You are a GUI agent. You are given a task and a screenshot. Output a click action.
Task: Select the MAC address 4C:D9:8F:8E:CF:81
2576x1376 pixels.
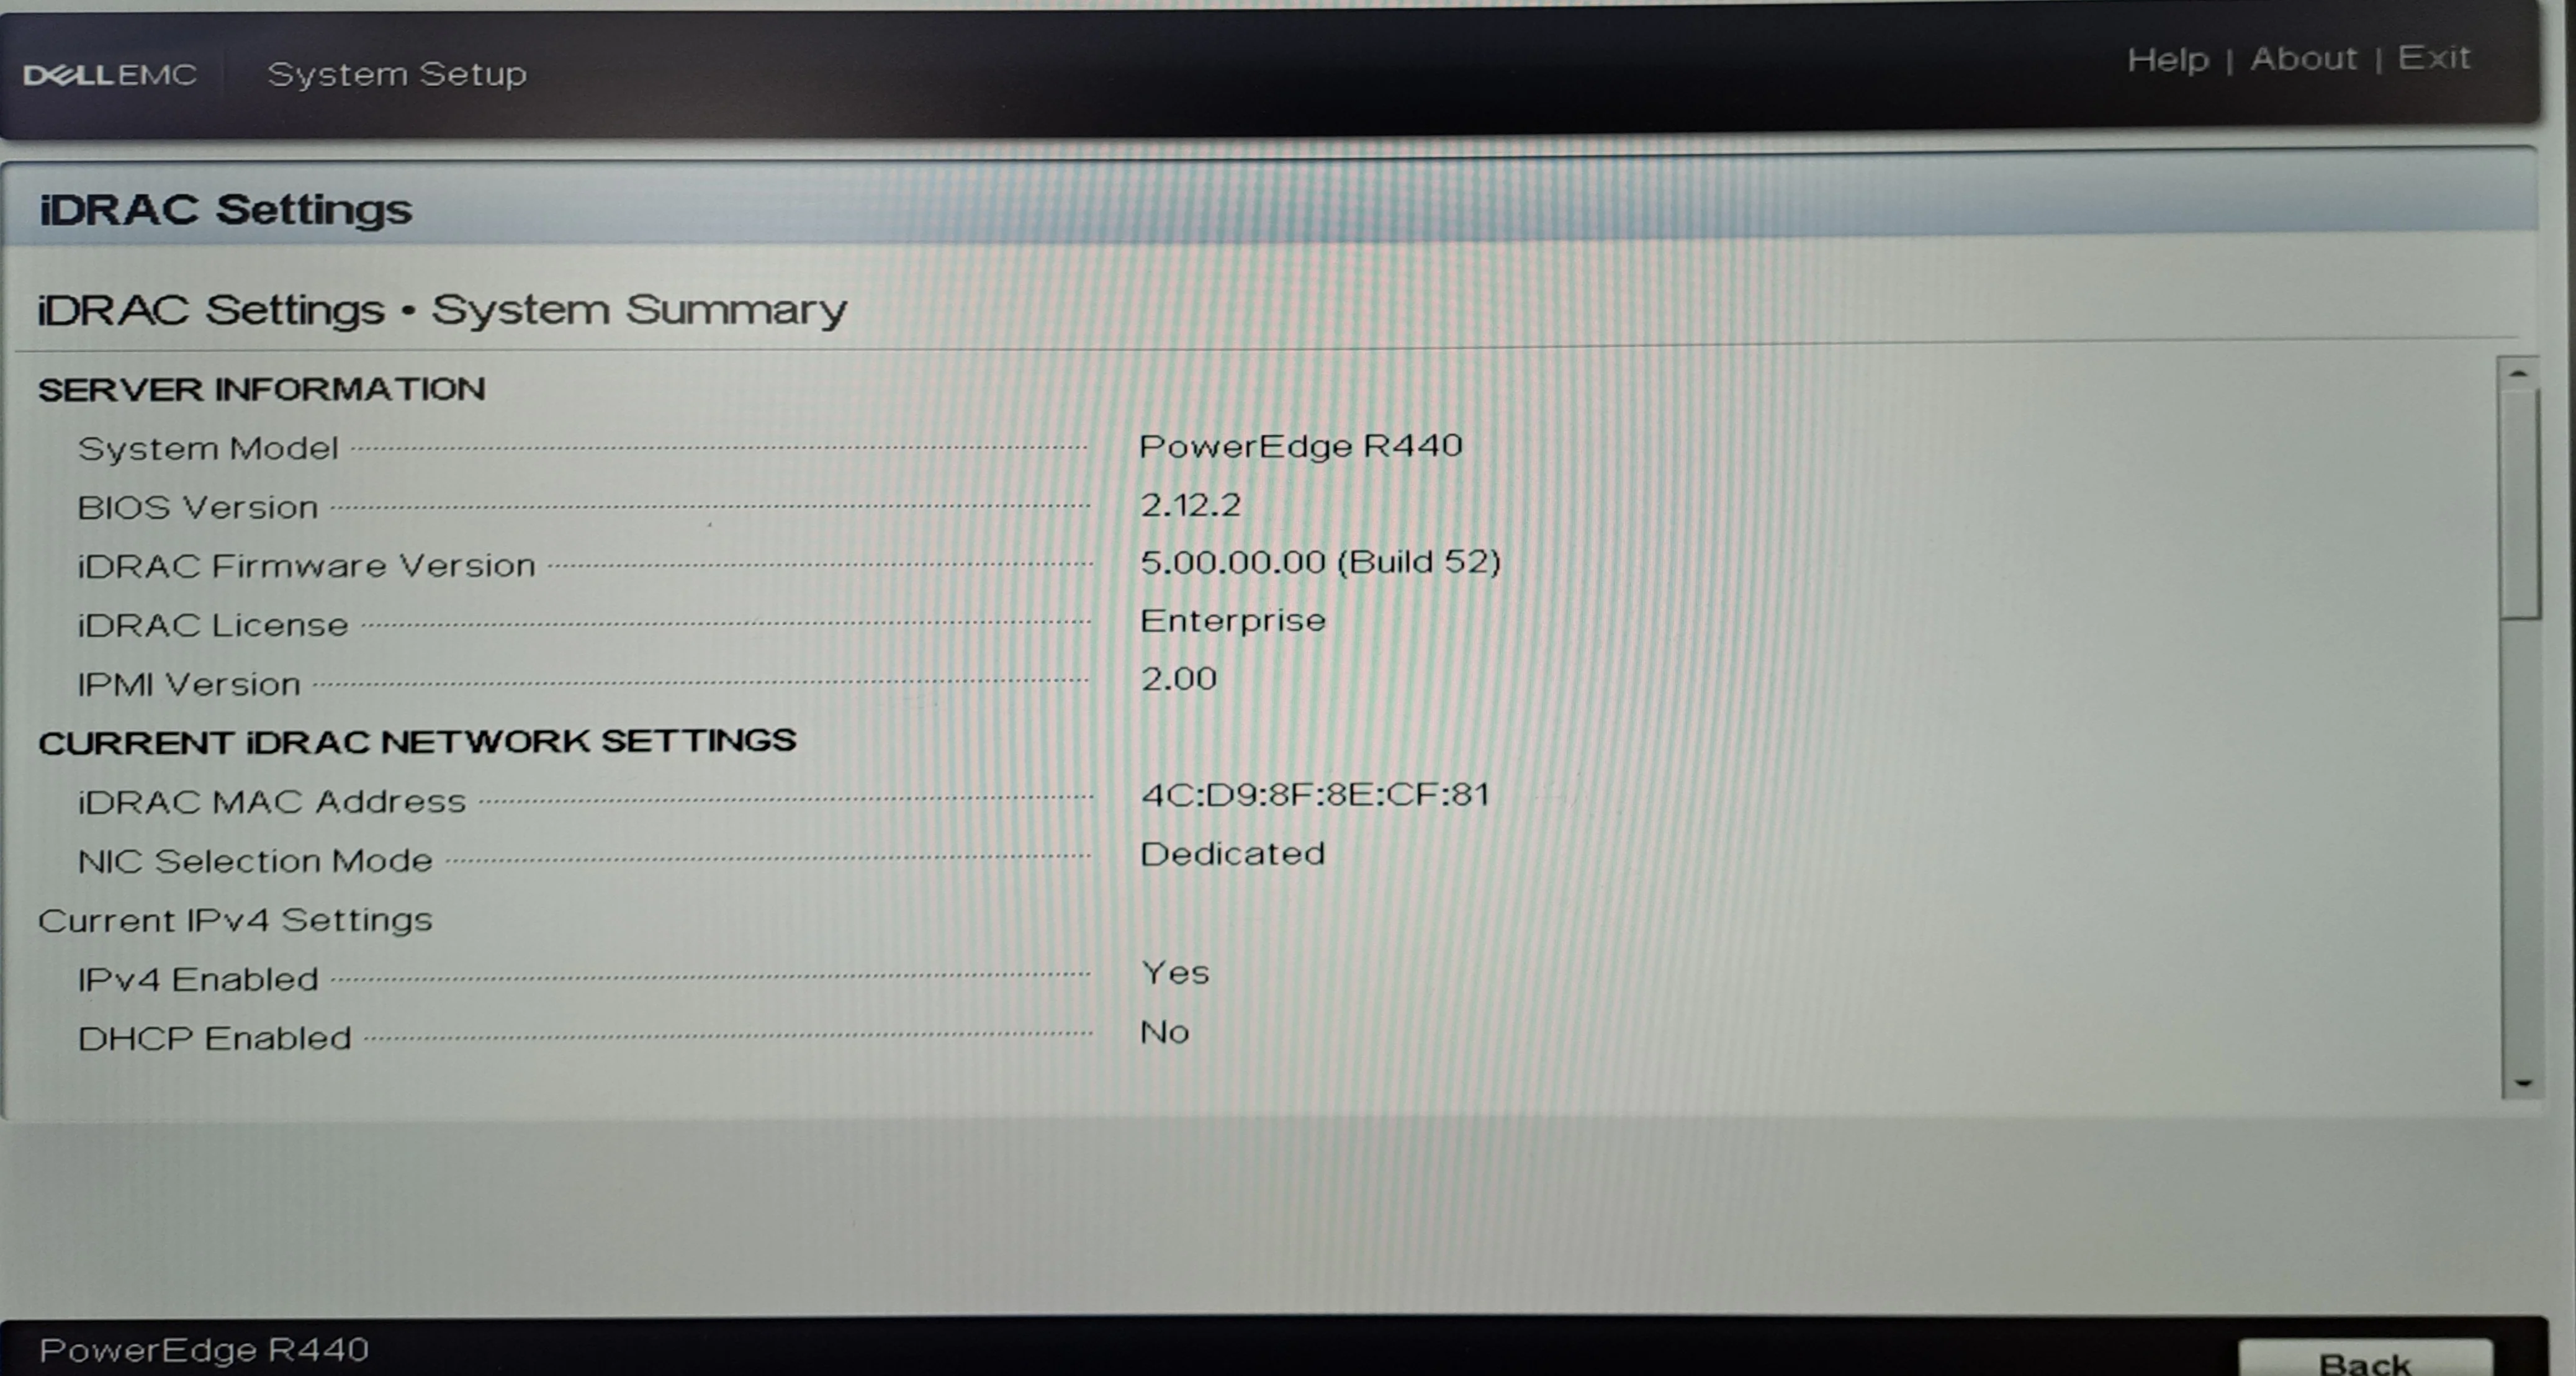1315,795
